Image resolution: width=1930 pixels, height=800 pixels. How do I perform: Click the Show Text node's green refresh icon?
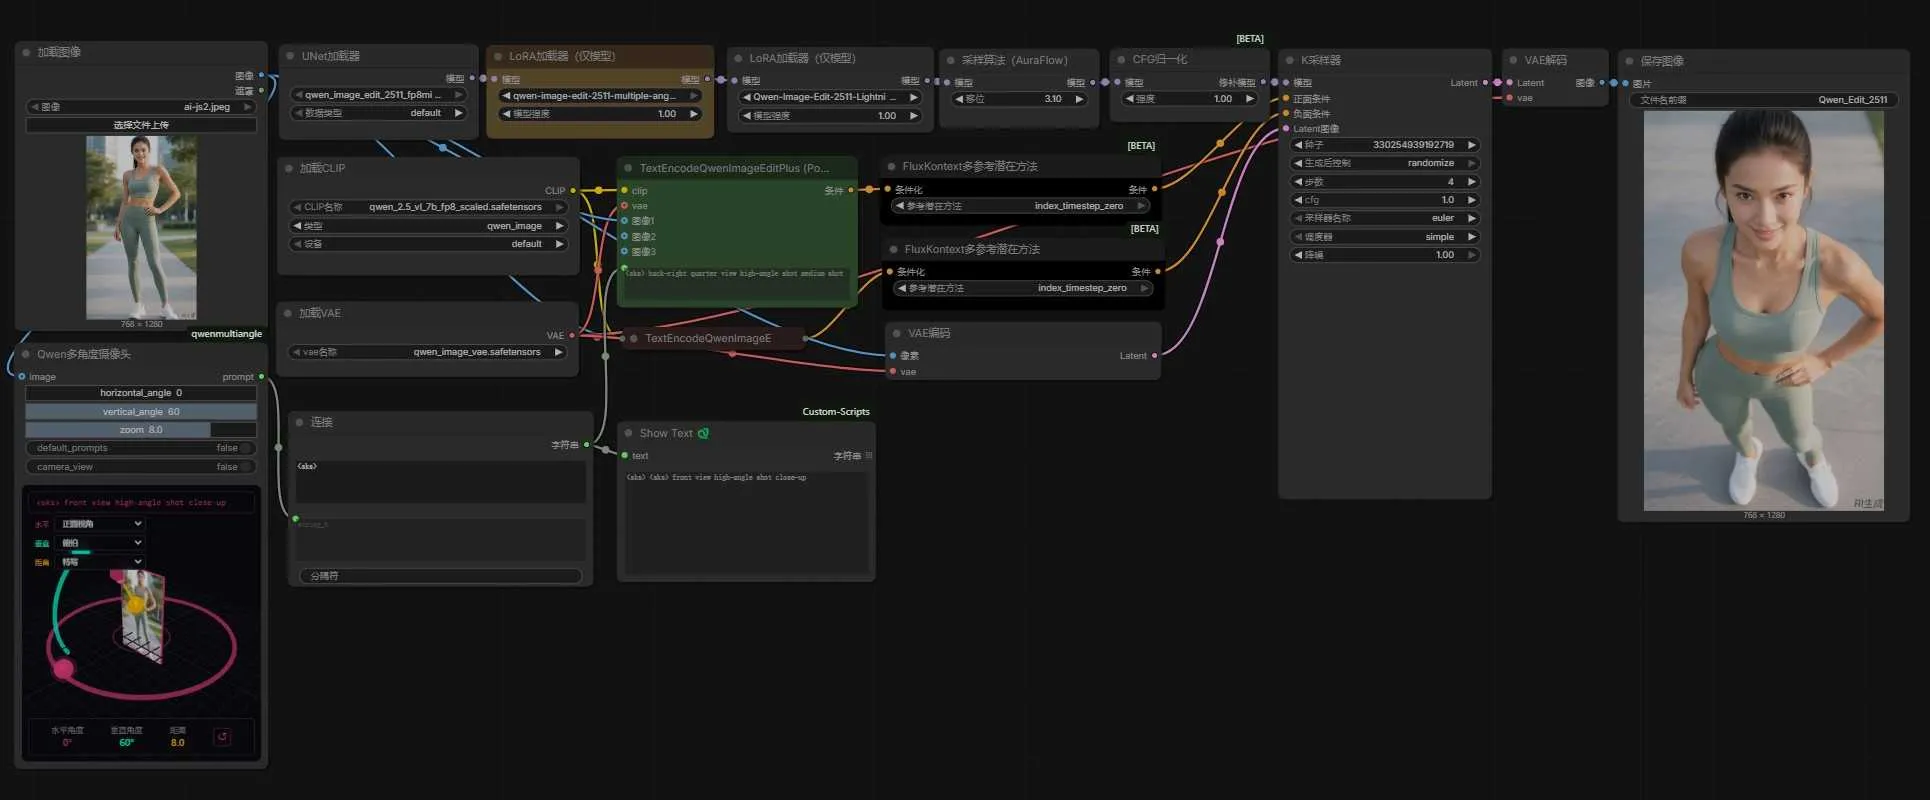tap(703, 433)
